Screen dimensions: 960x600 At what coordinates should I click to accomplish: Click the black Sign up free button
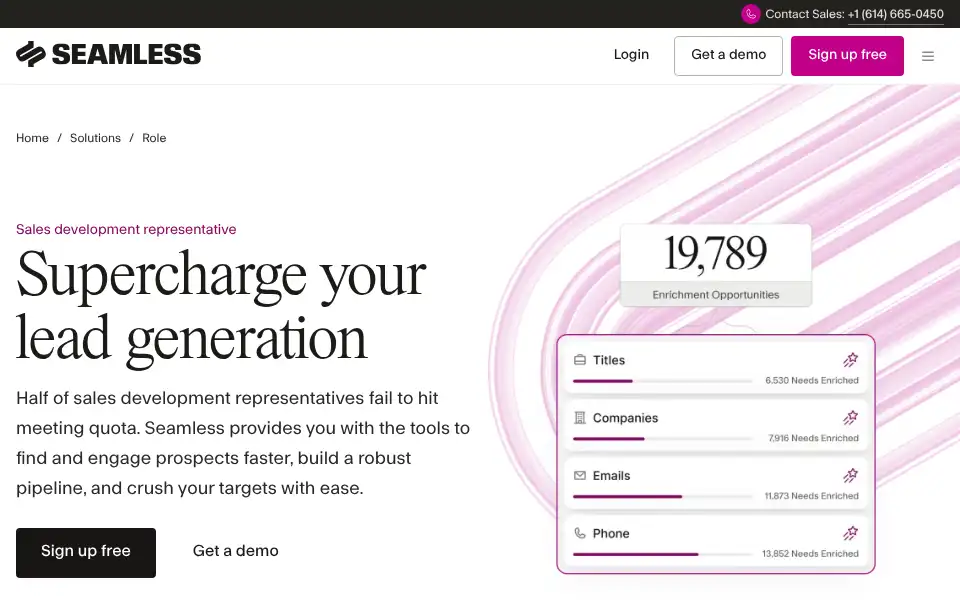(x=86, y=553)
